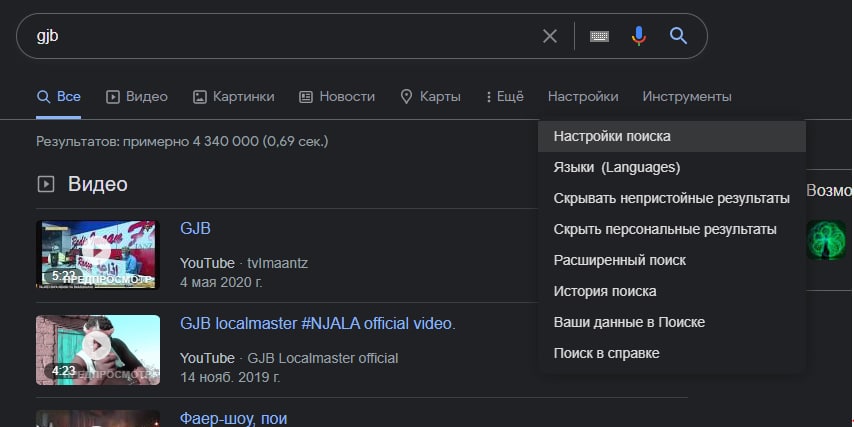Click the GJB Localmaster official channel name

323,358
